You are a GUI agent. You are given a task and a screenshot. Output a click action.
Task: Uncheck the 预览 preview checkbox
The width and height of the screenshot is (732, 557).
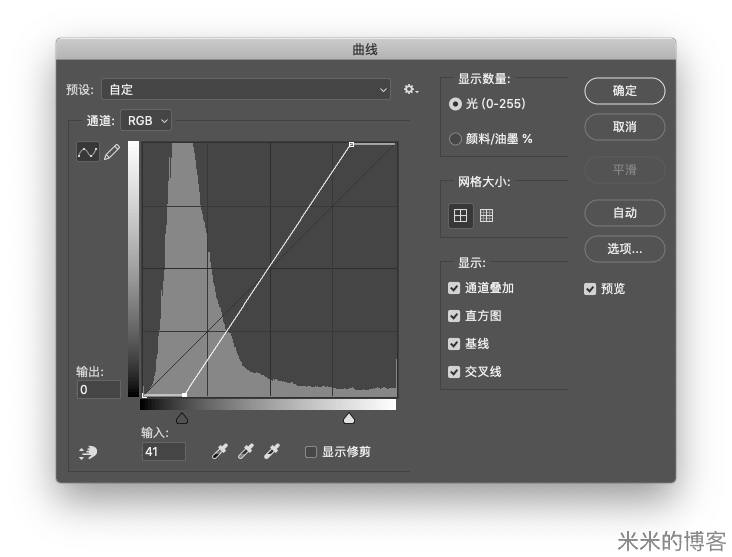coord(590,289)
